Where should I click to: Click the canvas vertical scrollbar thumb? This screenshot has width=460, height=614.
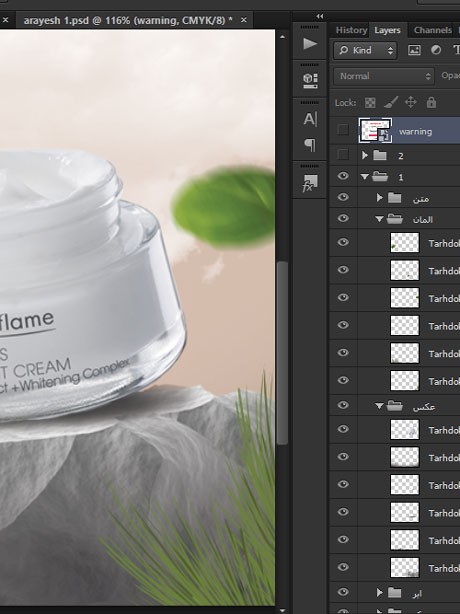(x=282, y=352)
